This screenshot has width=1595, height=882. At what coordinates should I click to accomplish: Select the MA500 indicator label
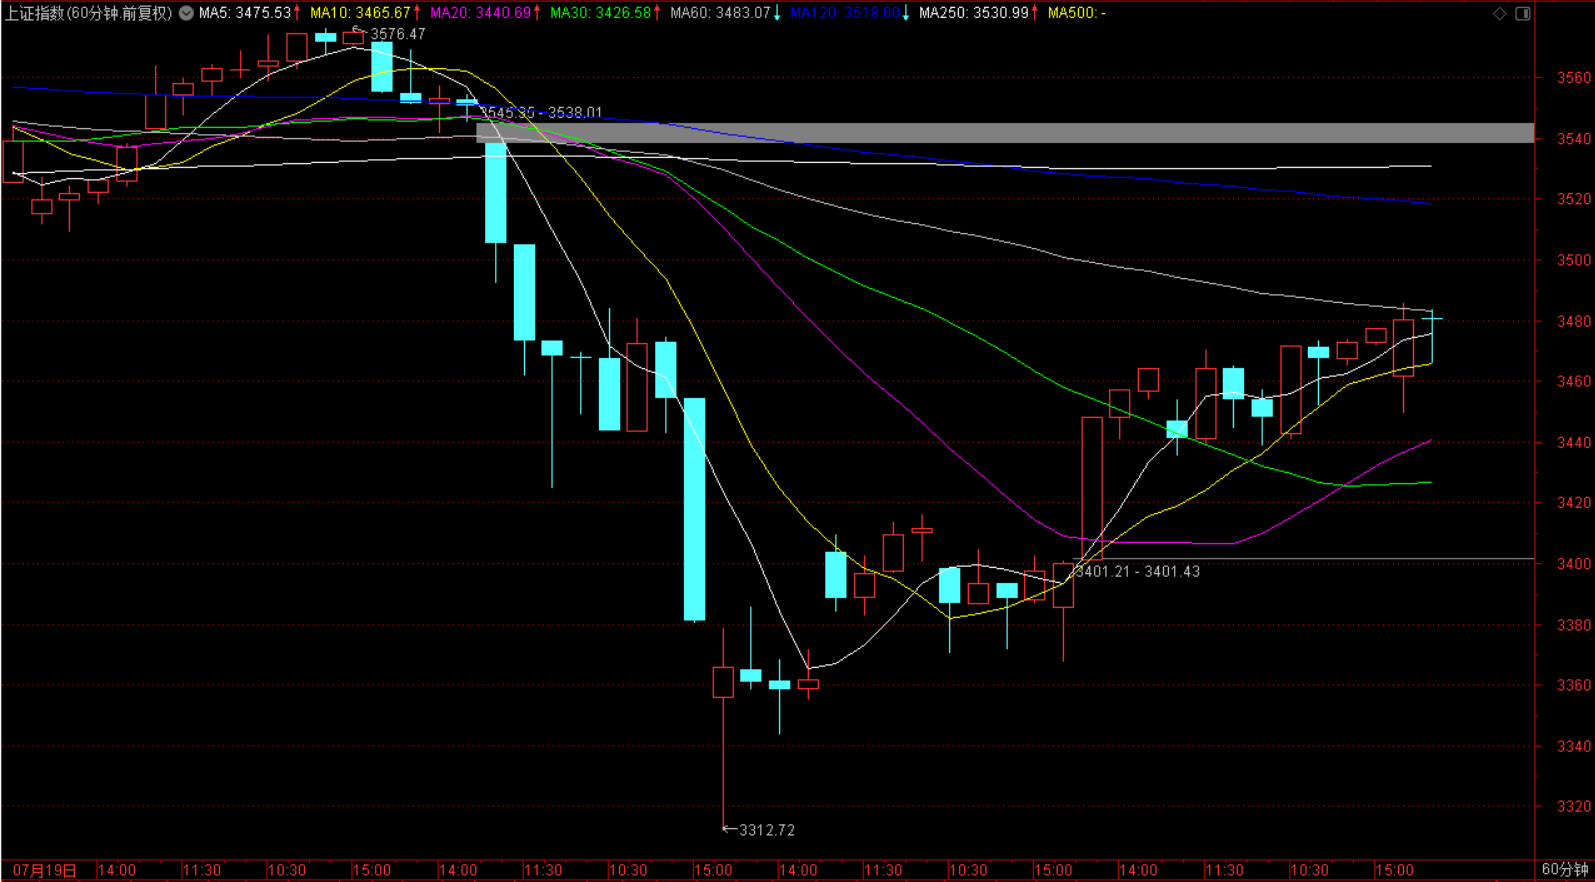tap(1076, 13)
